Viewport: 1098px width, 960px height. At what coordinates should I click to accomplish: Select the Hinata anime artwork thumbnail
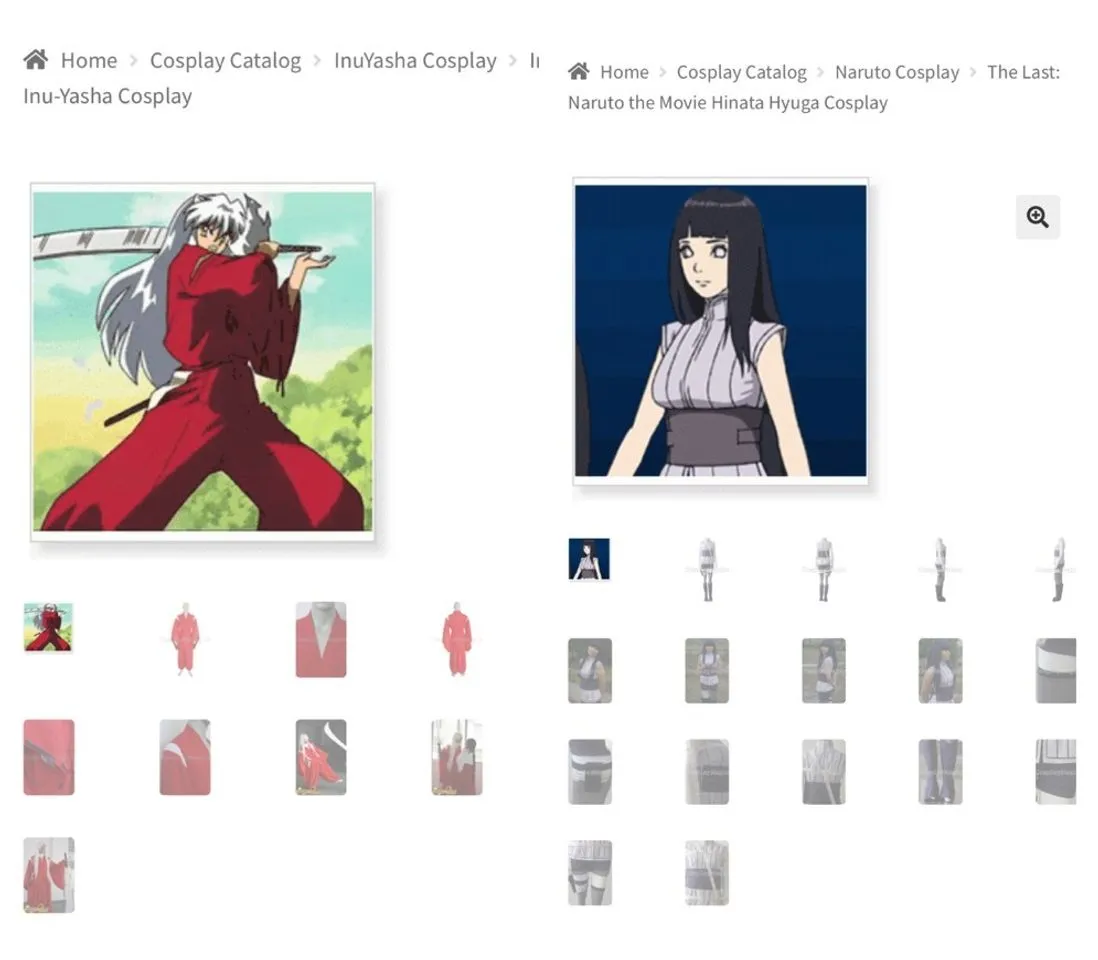click(589, 559)
